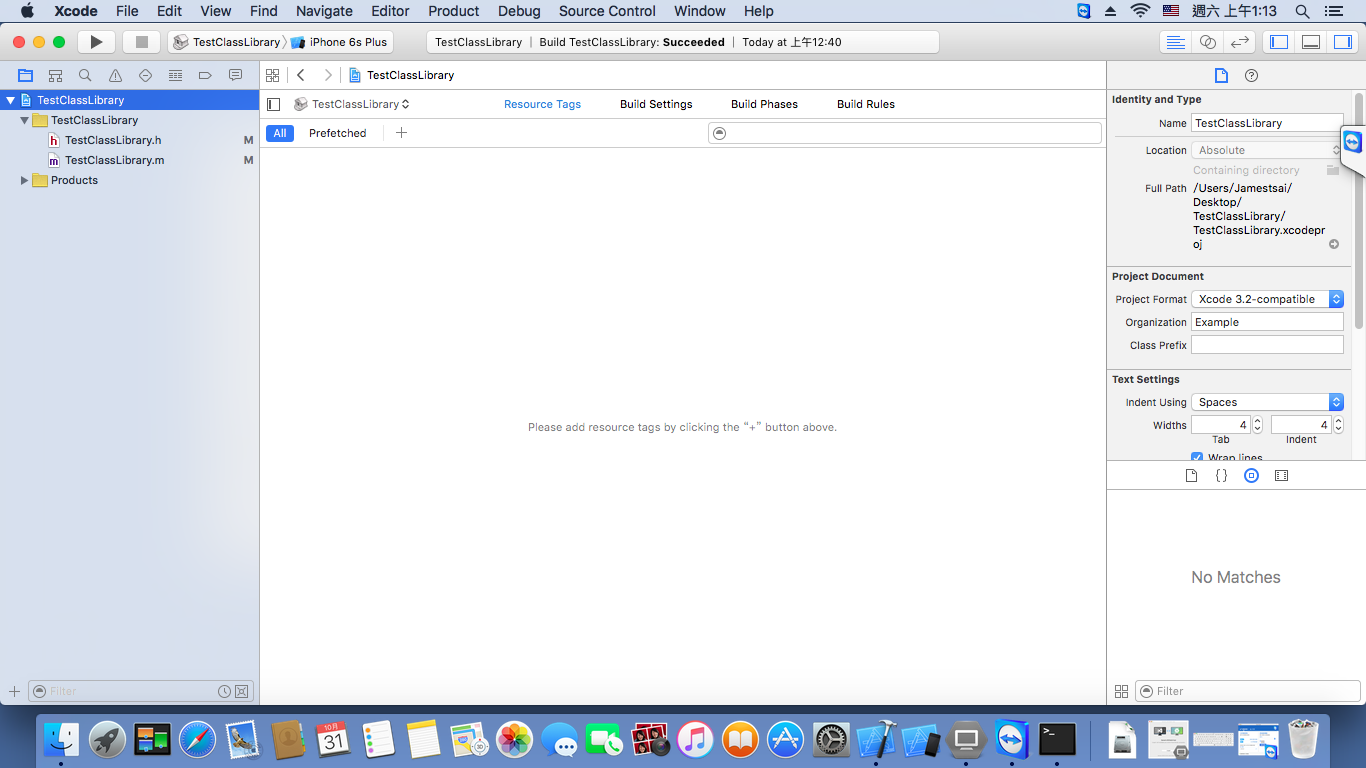Select the TestClassLibrary.m file
Screen dimensions: 1366x768
115,160
